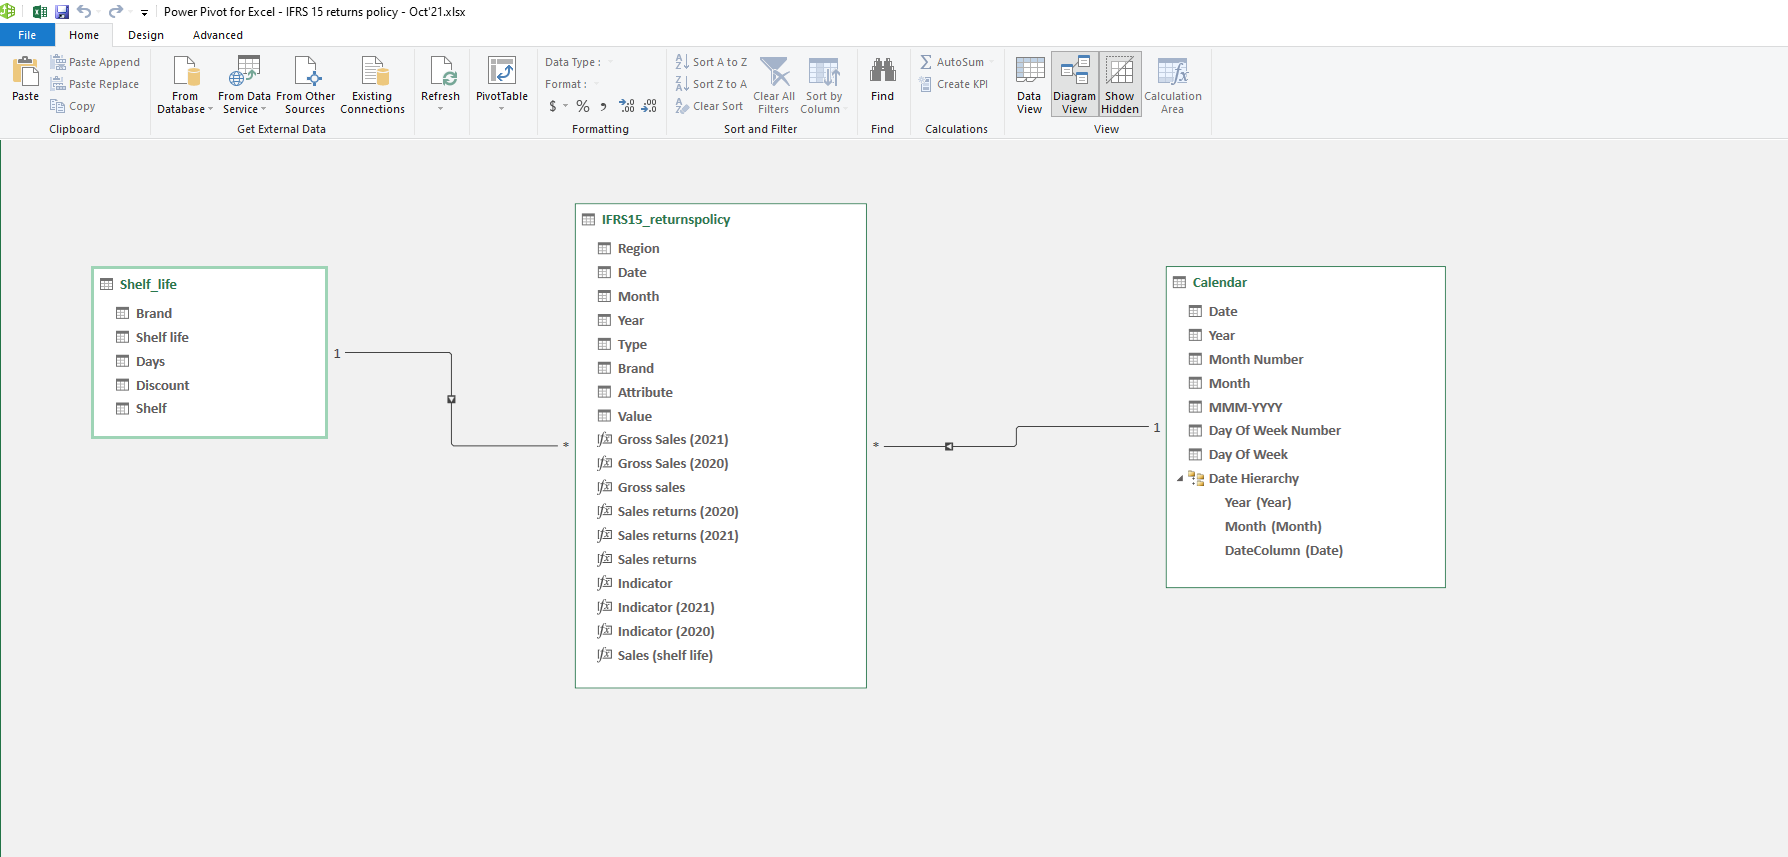Viewport: 1788px width, 857px height.
Task: Select Indicator (2021) measure
Action: click(666, 607)
